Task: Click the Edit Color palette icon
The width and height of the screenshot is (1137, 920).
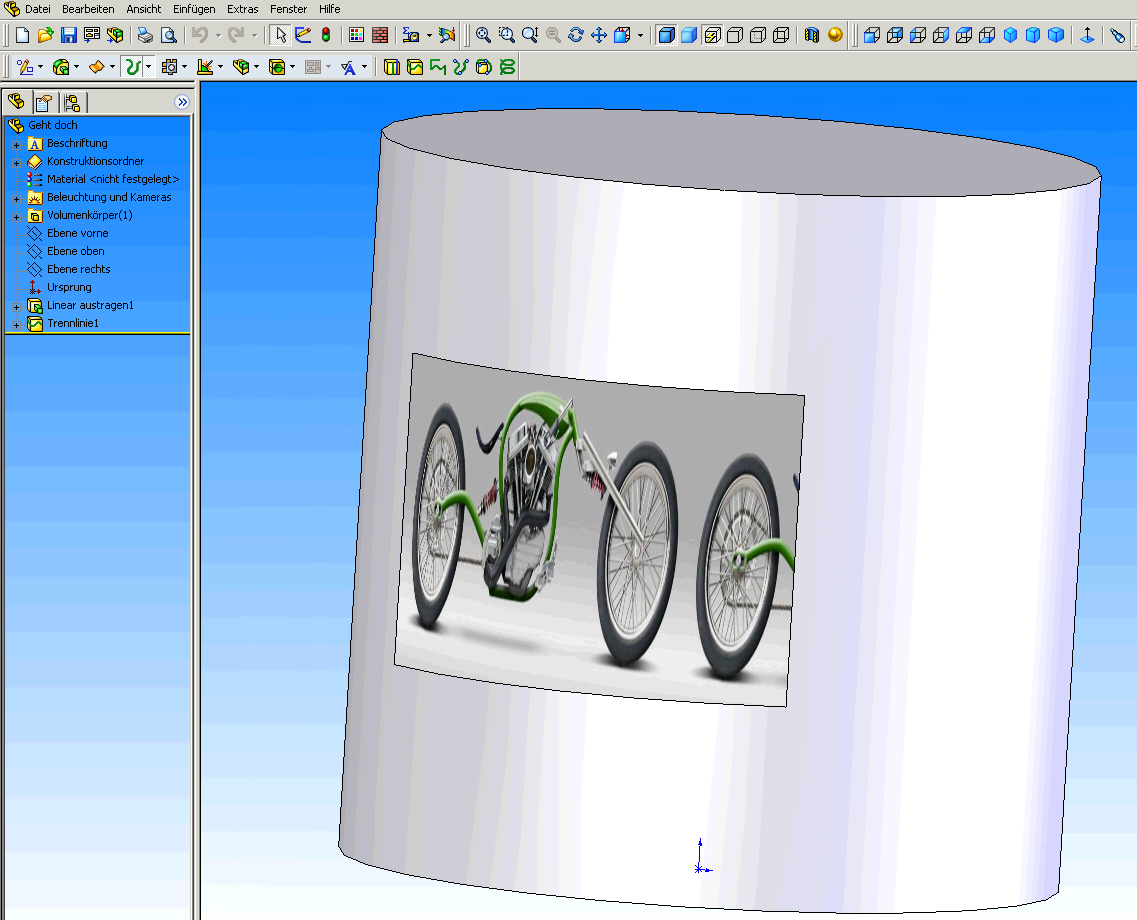Action: (356, 35)
